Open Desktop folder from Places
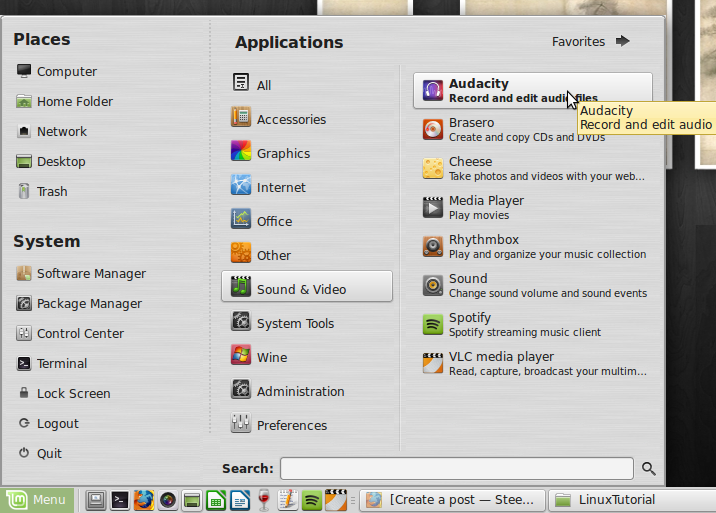Image resolution: width=716 pixels, height=513 pixels. [51, 162]
